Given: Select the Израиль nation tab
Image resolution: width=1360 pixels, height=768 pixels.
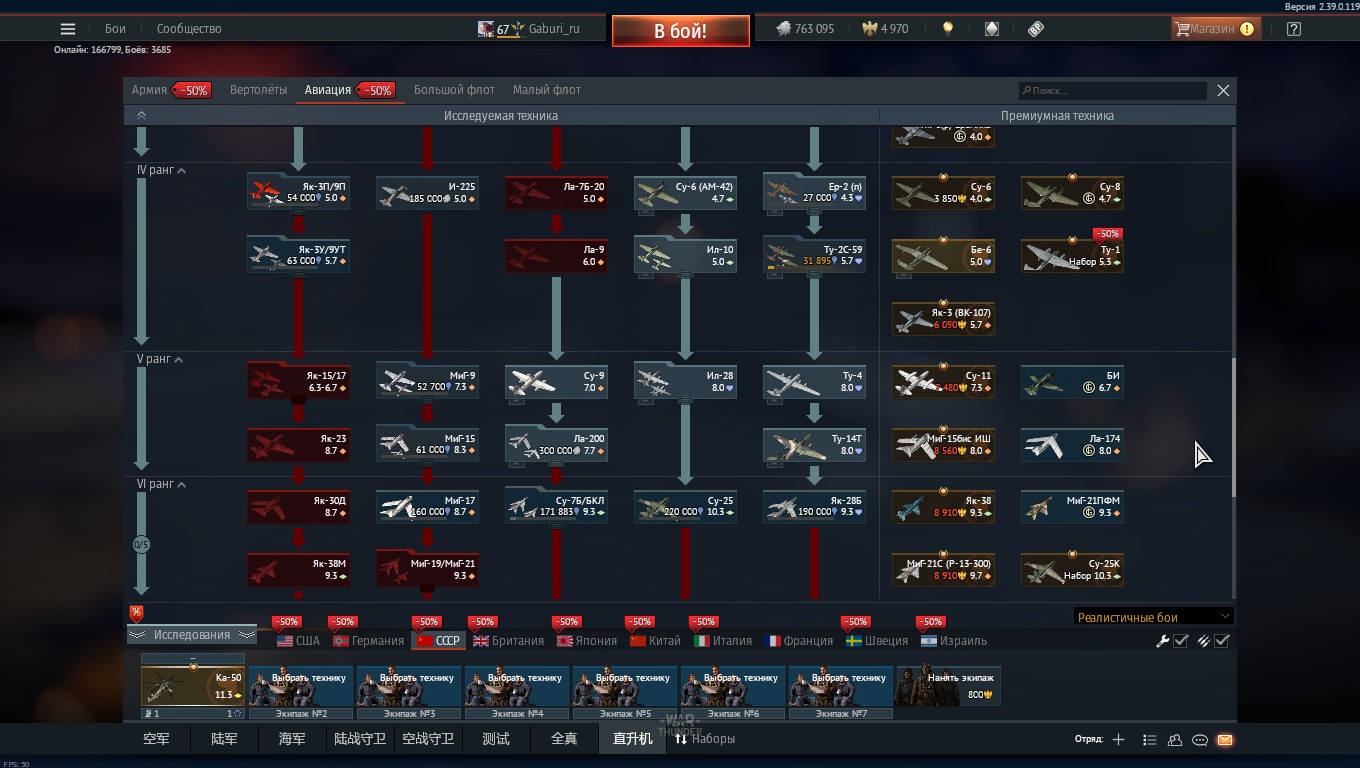Looking at the screenshot, I should [953, 641].
